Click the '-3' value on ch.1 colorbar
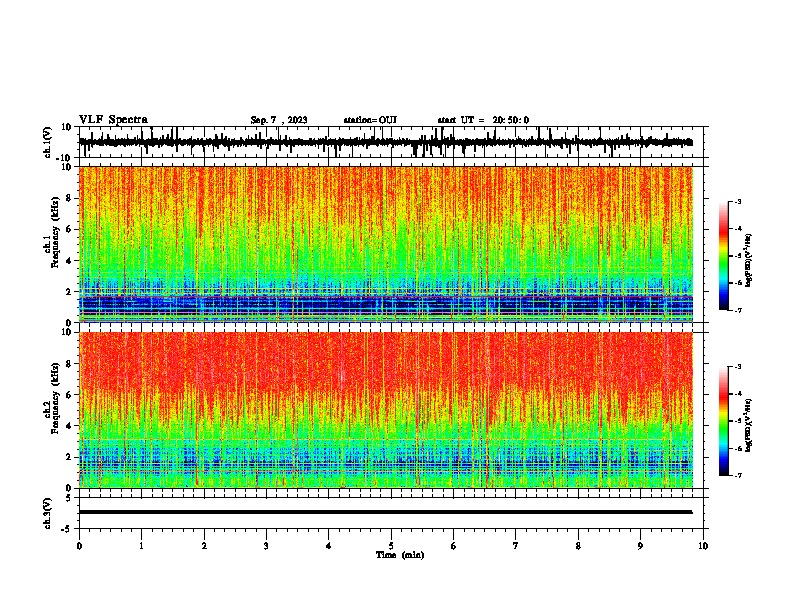 point(737,201)
